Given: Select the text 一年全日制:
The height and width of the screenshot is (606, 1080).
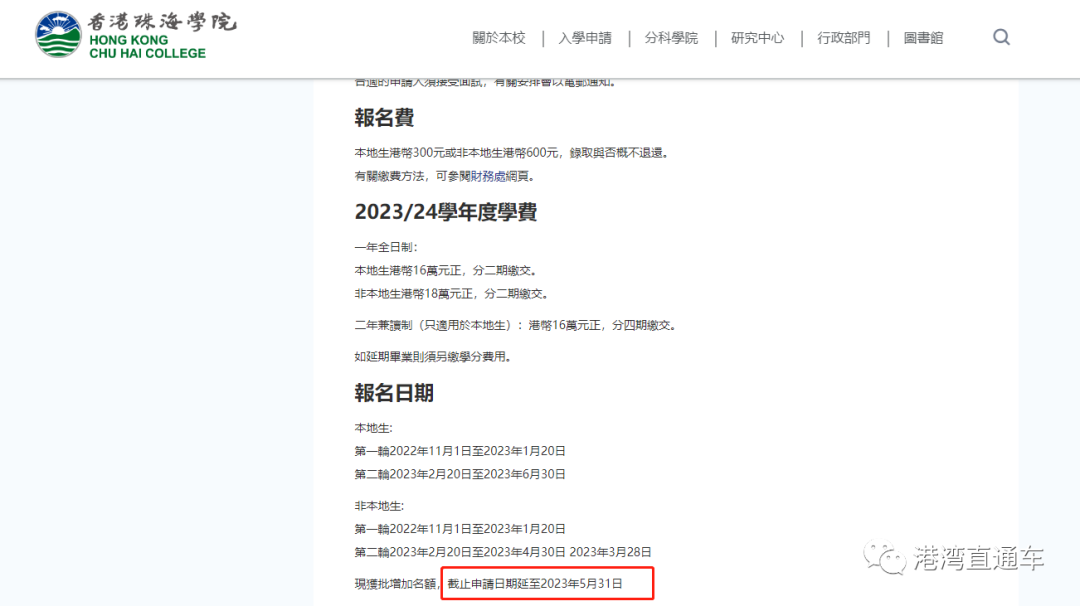Looking at the screenshot, I should [x=386, y=247].
